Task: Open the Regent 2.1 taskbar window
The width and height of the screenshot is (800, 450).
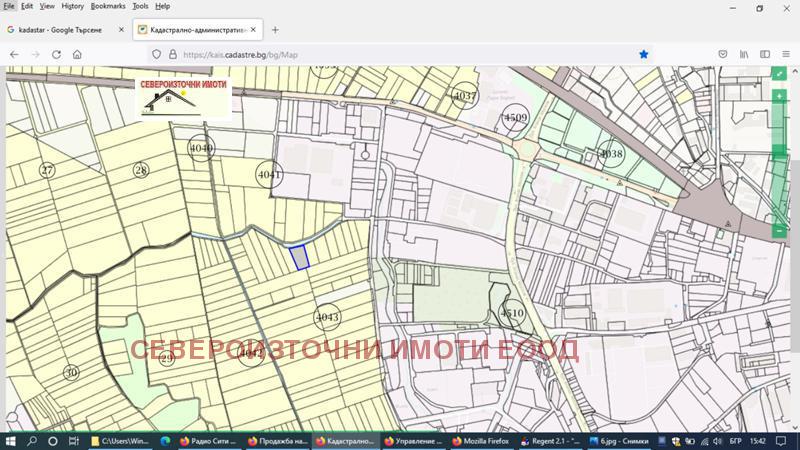Action: click(549, 440)
